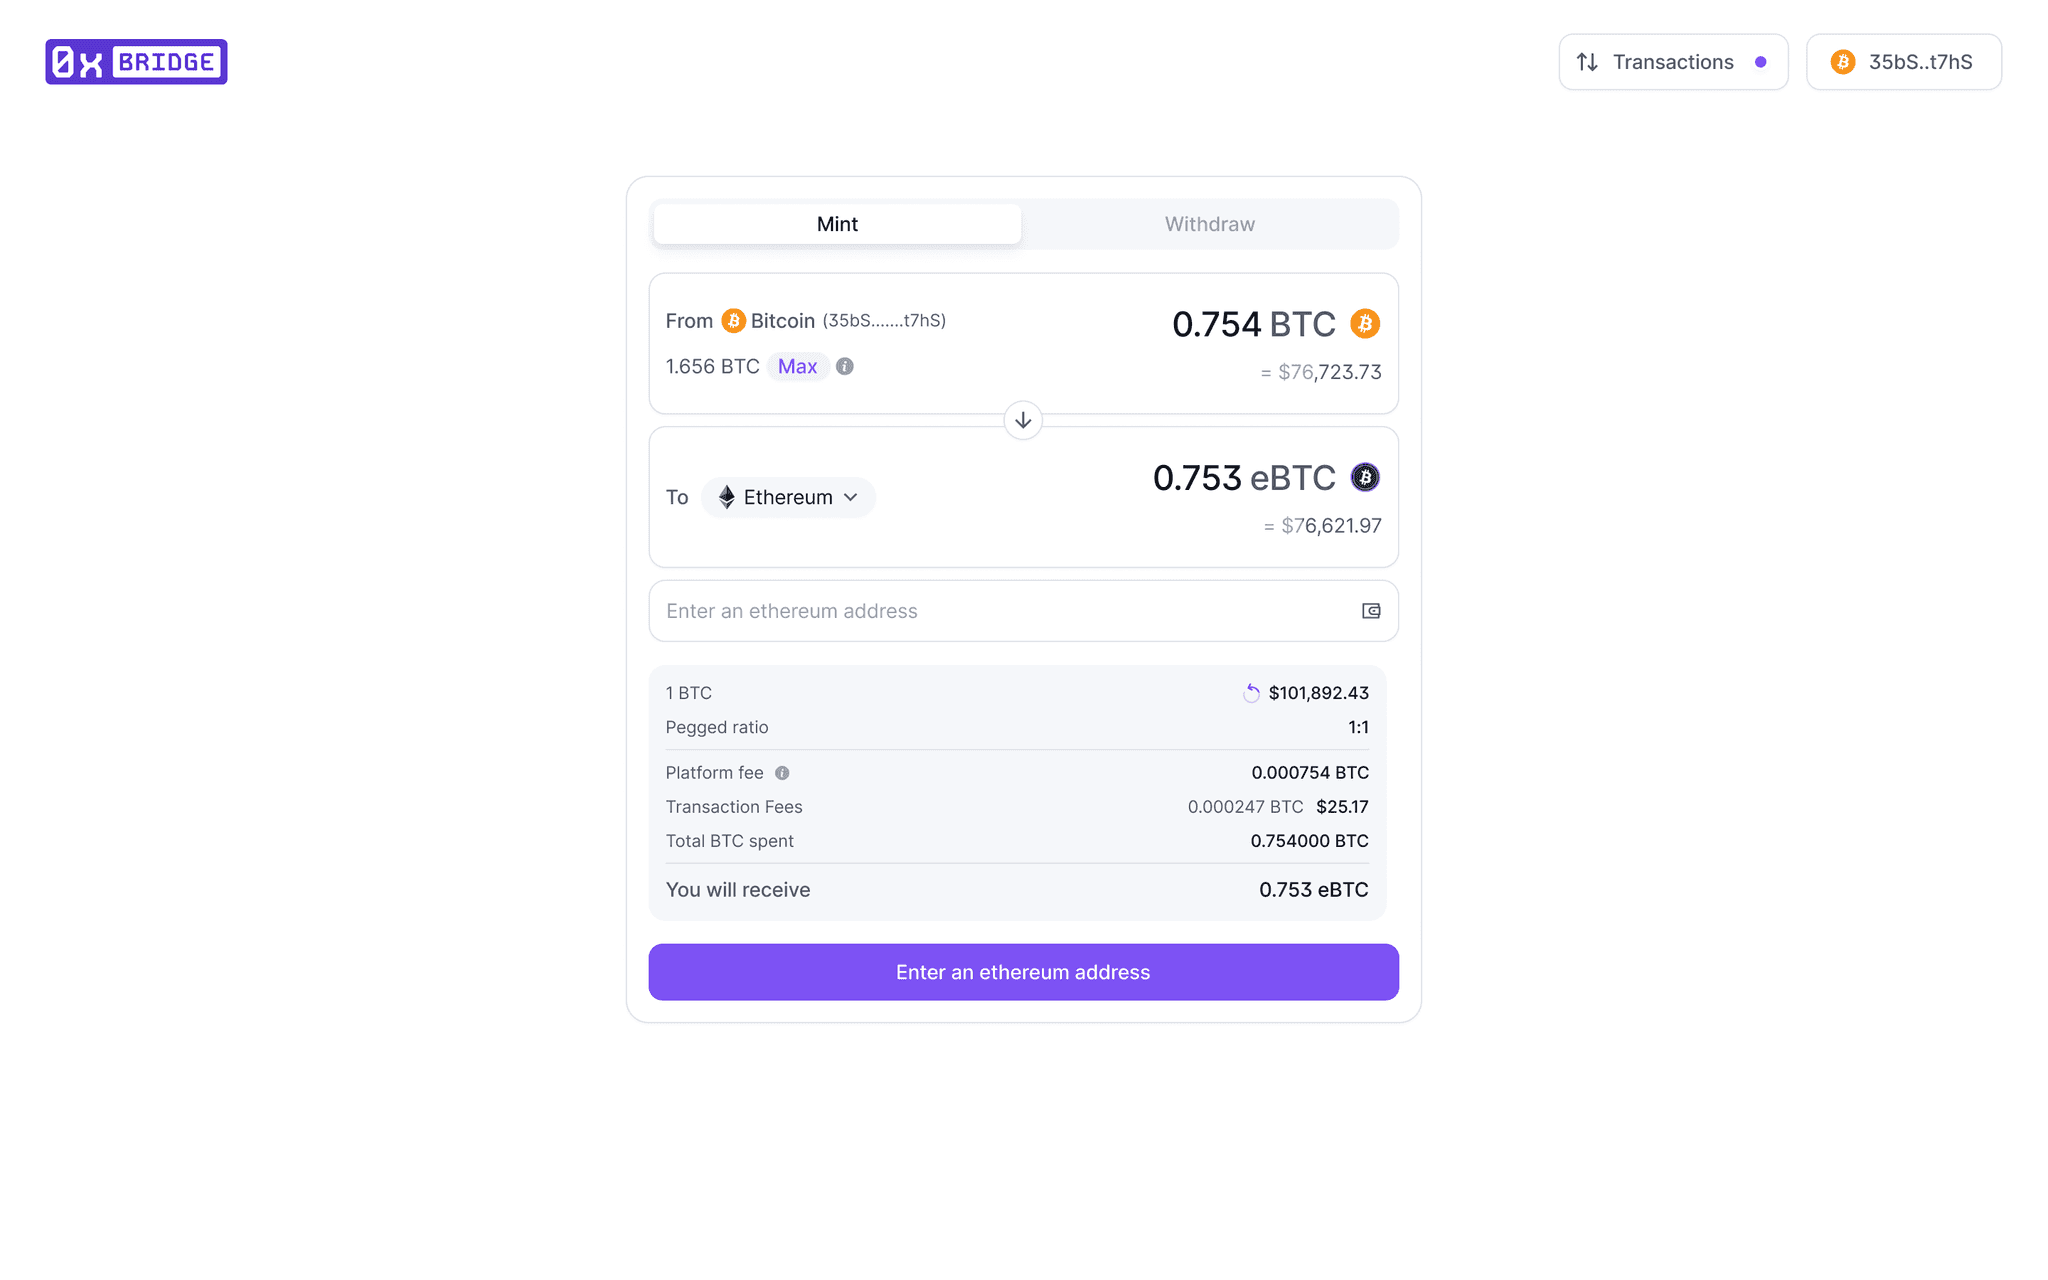This screenshot has width=2048, height=1280.
Task: Switch to the Withdraw tab
Action: 1209,224
